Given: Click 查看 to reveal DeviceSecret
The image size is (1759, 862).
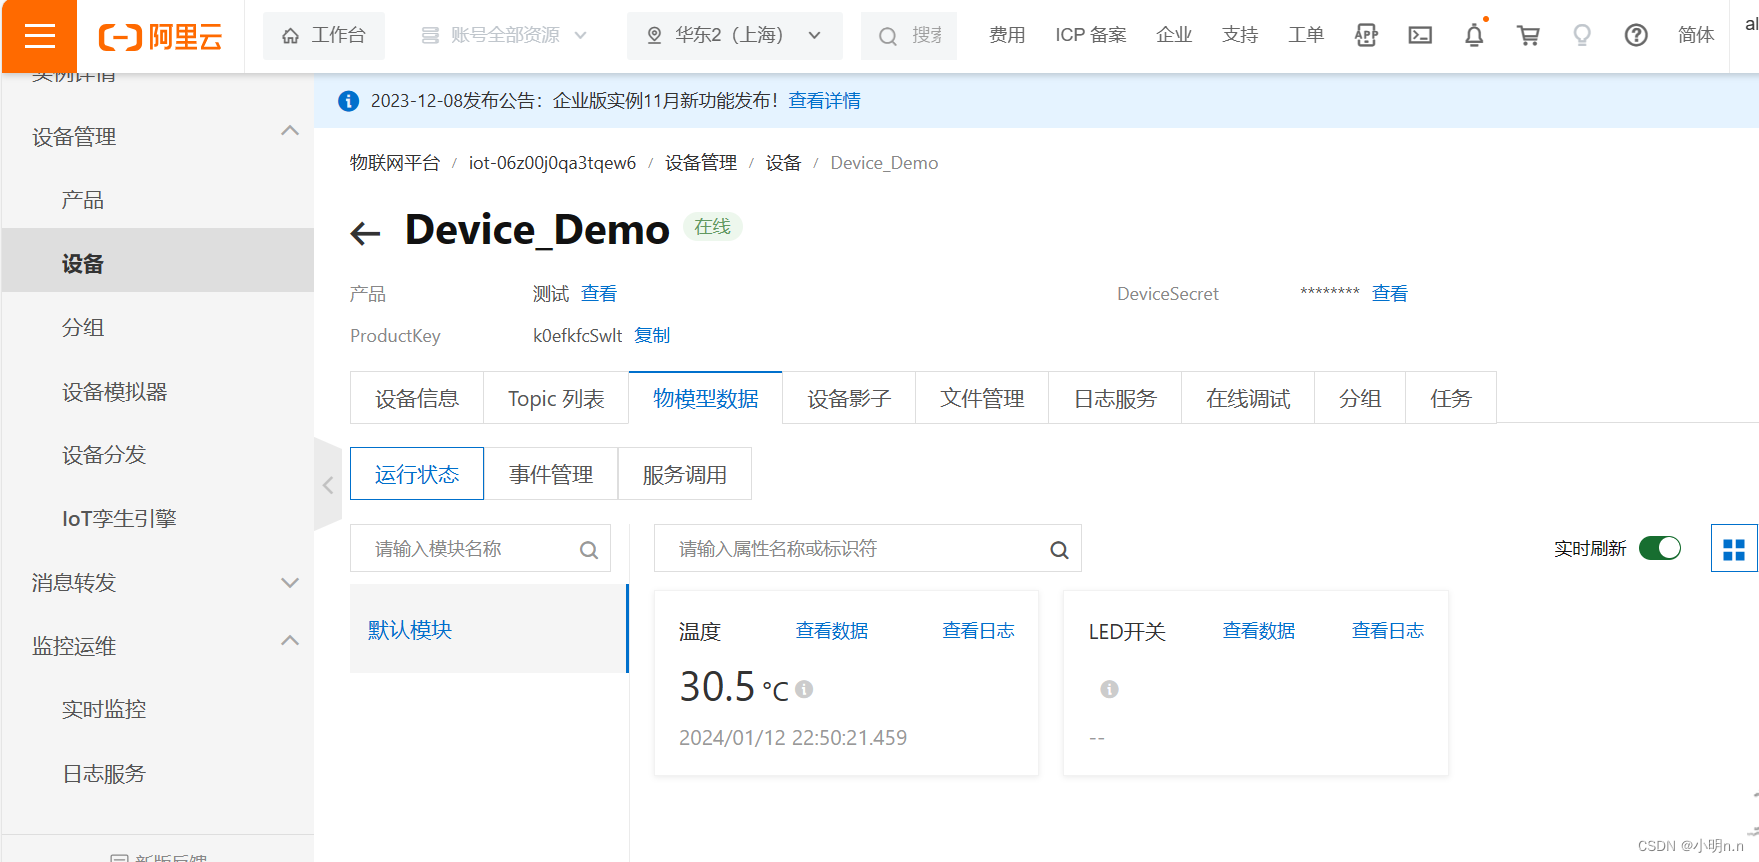Looking at the screenshot, I should point(1390,294).
